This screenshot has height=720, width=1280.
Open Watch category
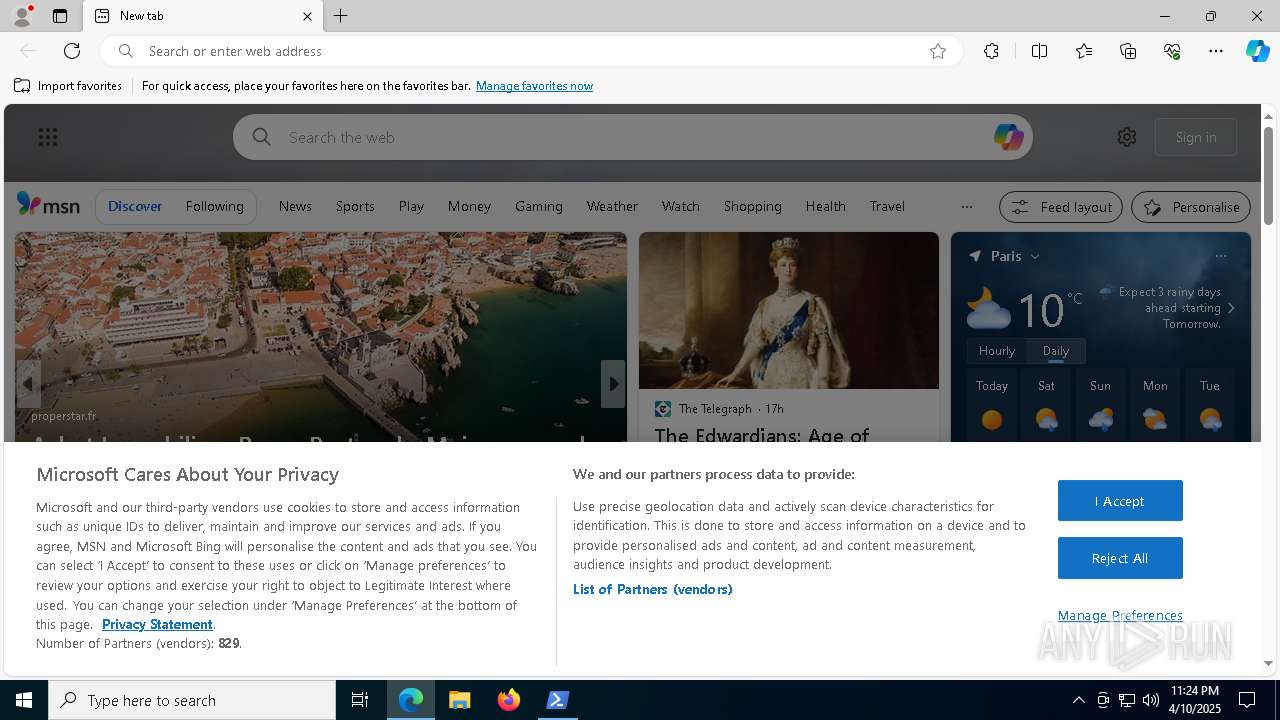coord(680,206)
